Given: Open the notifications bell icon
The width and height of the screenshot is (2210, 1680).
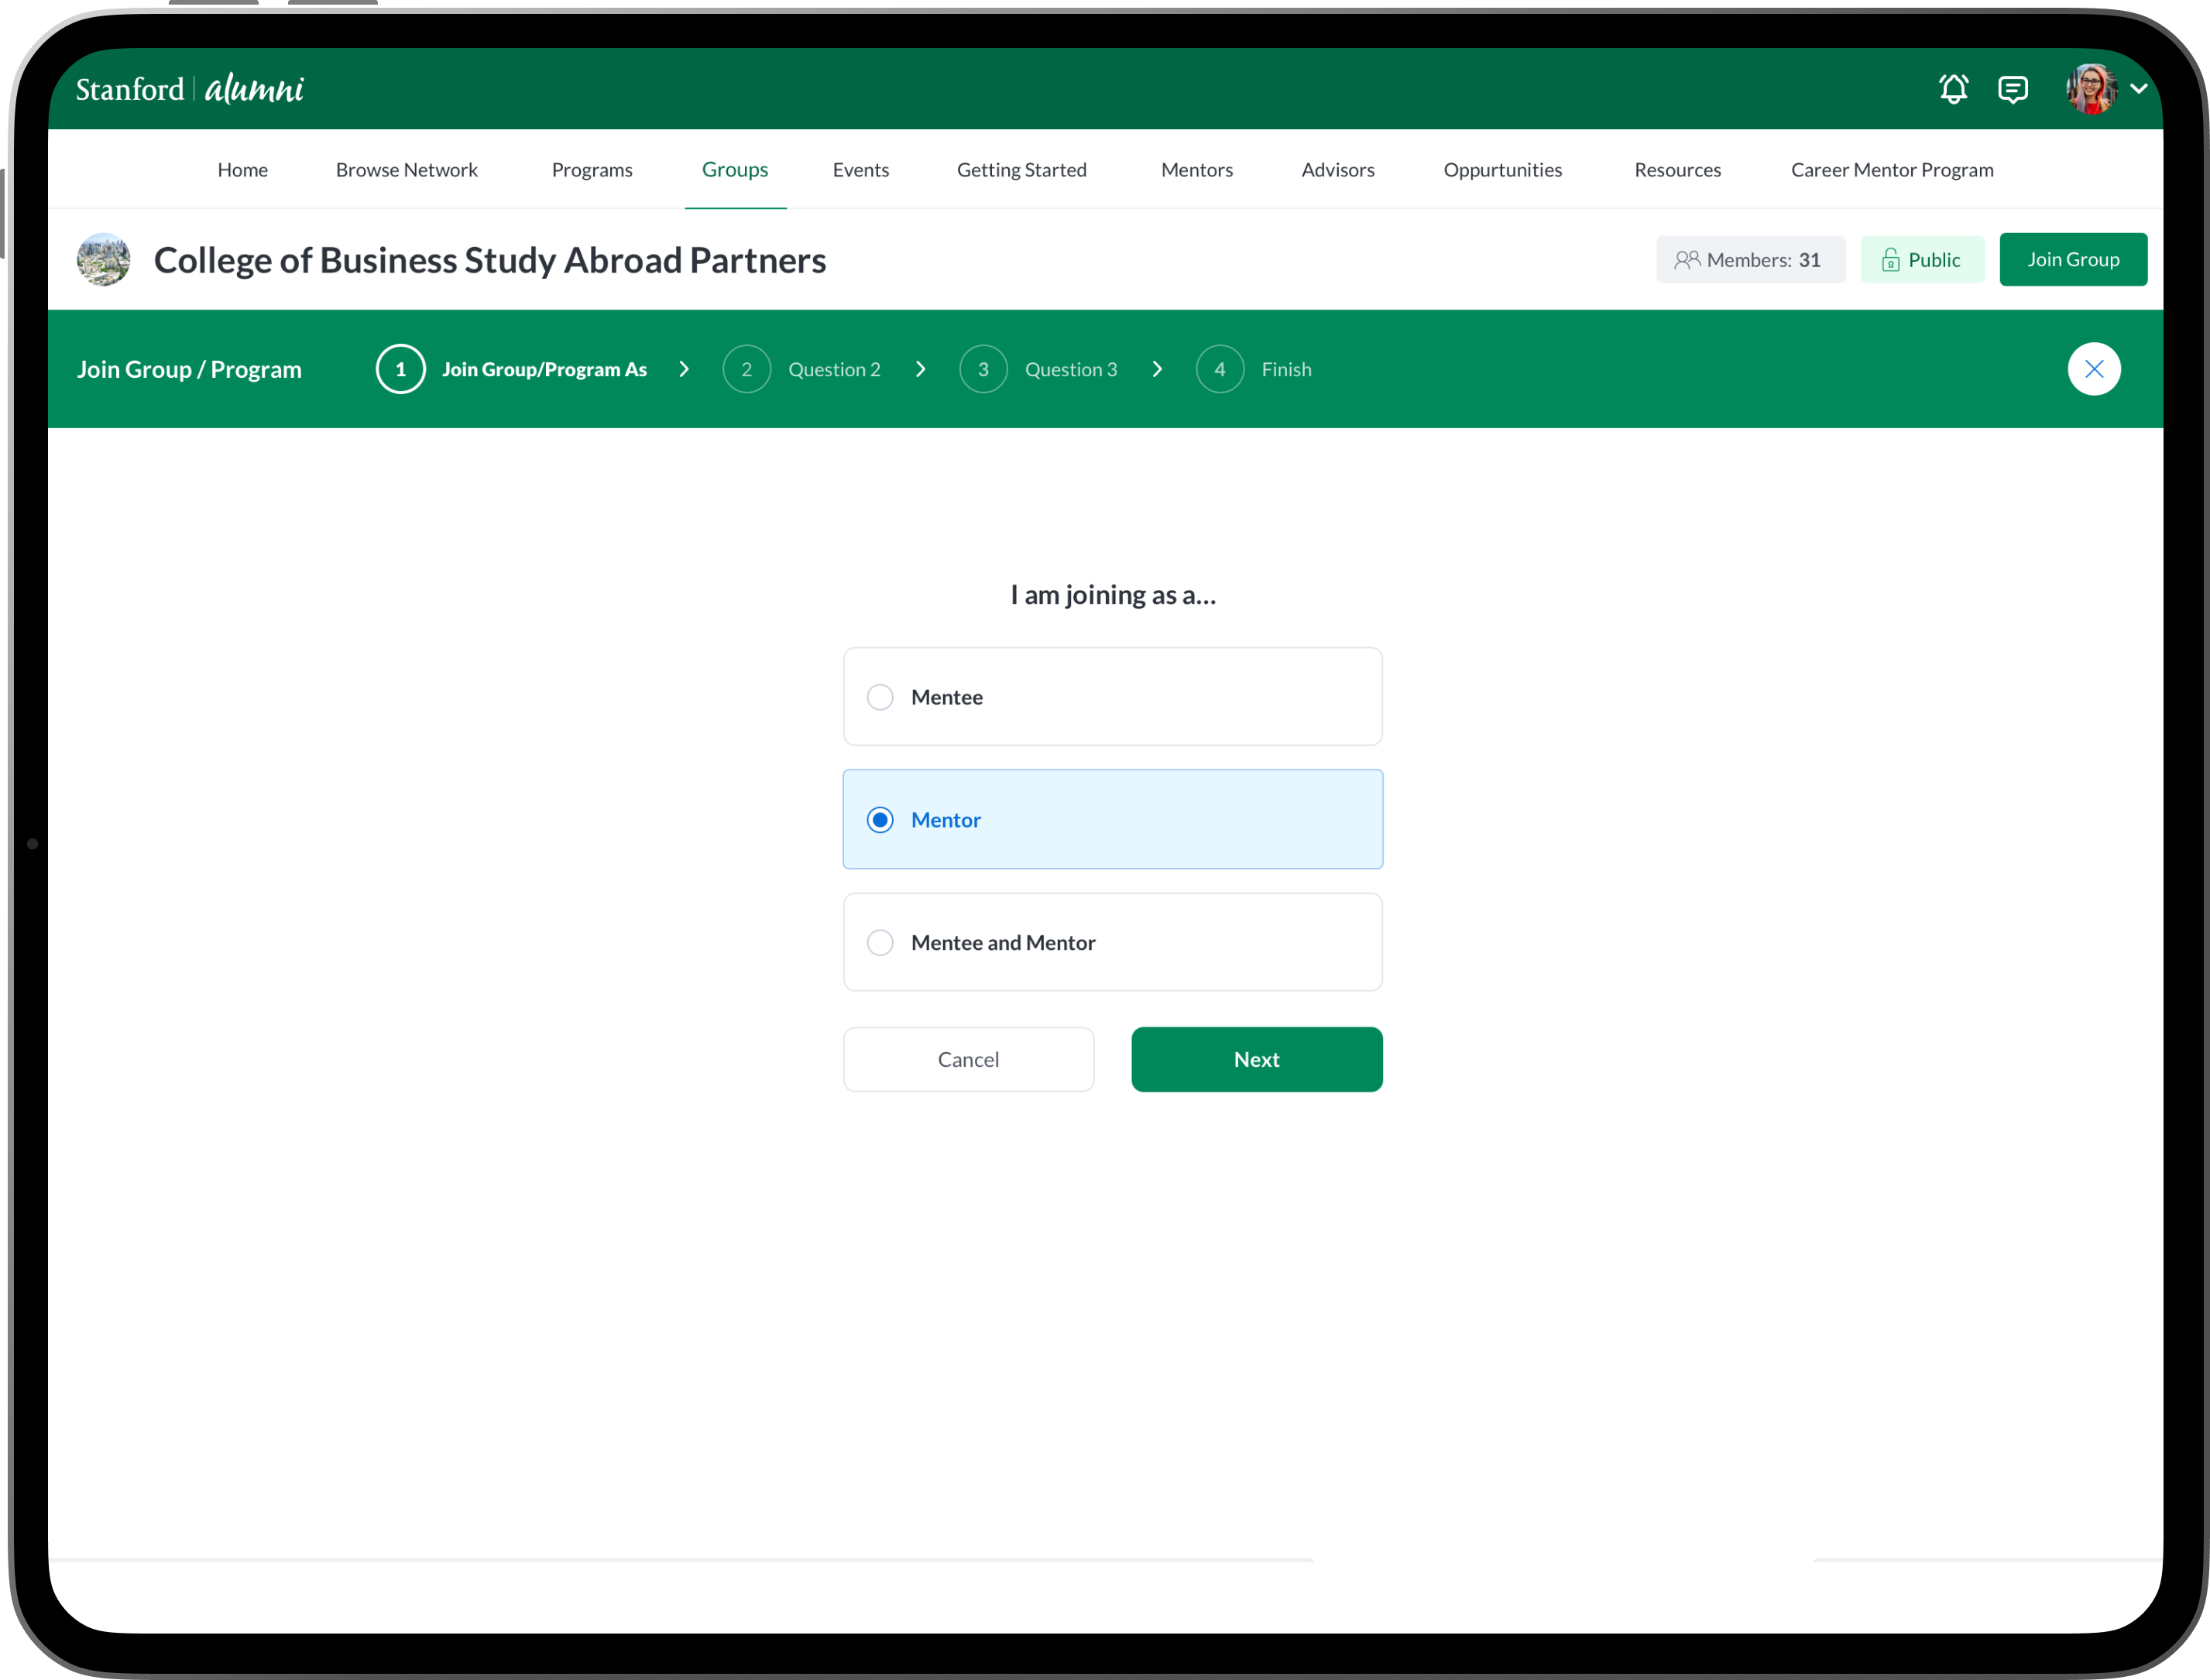Looking at the screenshot, I should 1953,89.
